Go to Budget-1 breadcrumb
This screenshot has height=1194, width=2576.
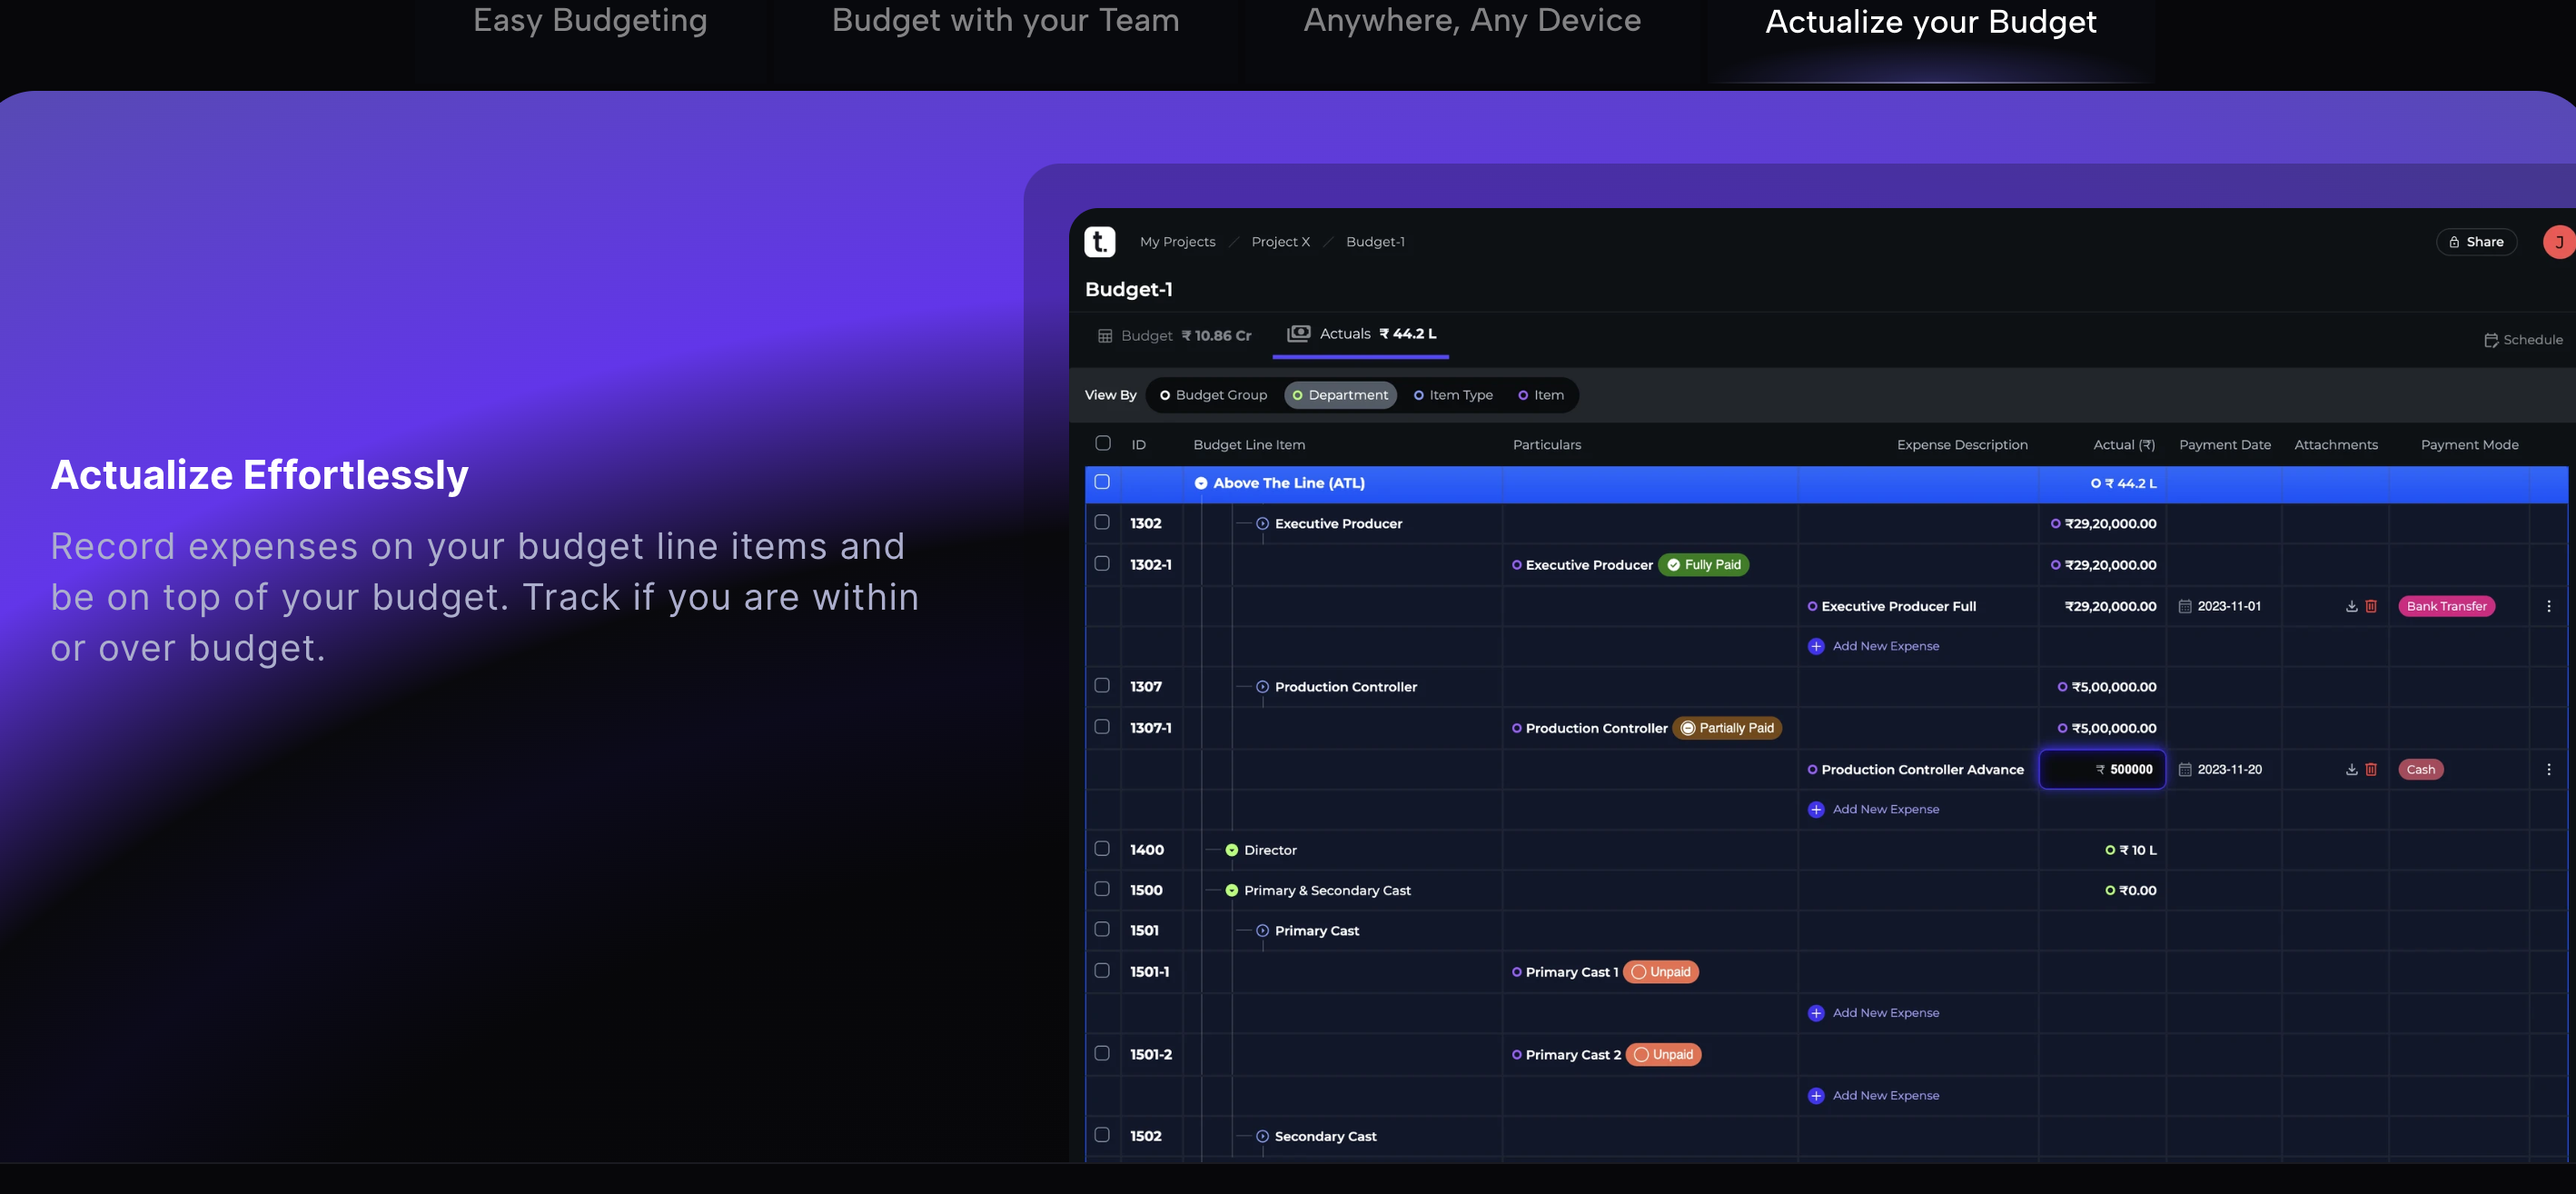(1375, 242)
